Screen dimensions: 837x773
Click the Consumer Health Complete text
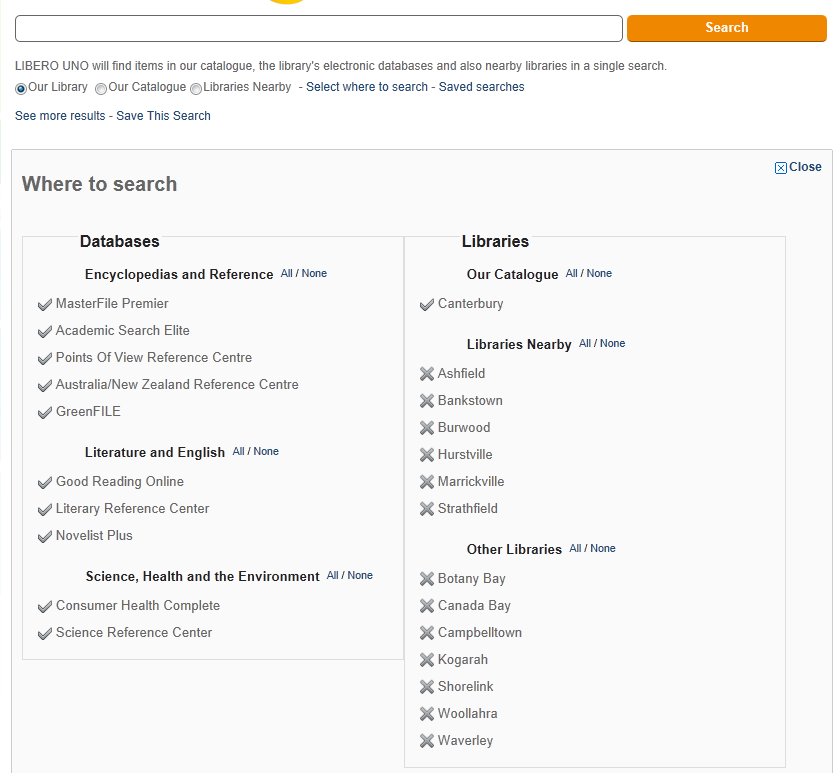point(138,605)
